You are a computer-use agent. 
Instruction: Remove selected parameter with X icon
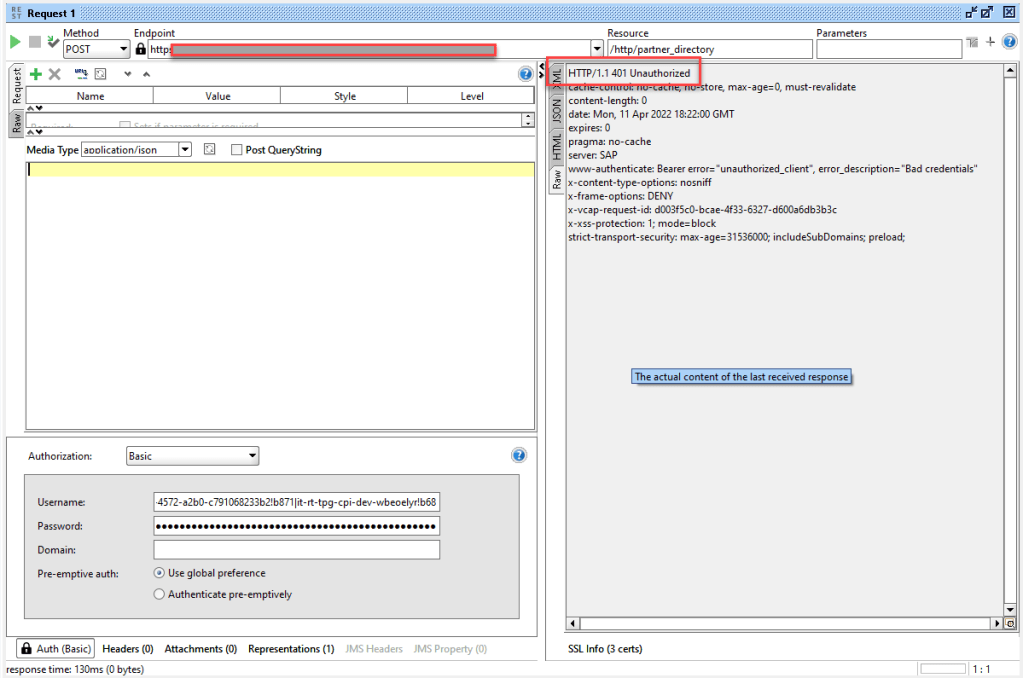click(x=55, y=74)
